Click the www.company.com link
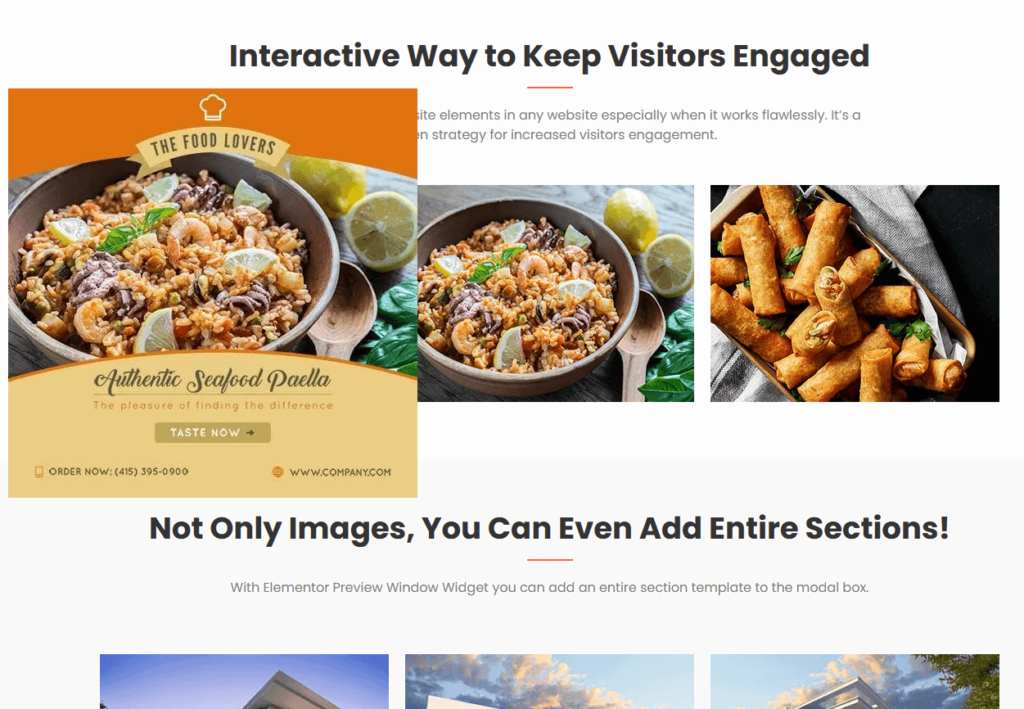The height and width of the screenshot is (709, 1024). coord(340,472)
